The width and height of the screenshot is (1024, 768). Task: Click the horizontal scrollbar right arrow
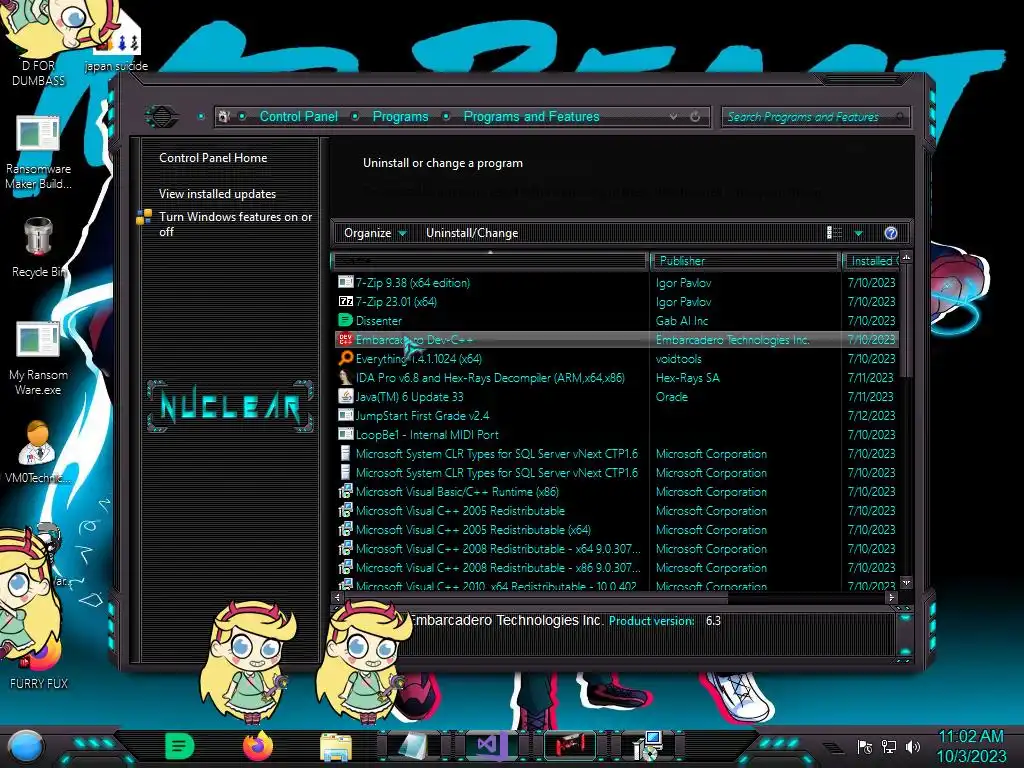(891, 598)
